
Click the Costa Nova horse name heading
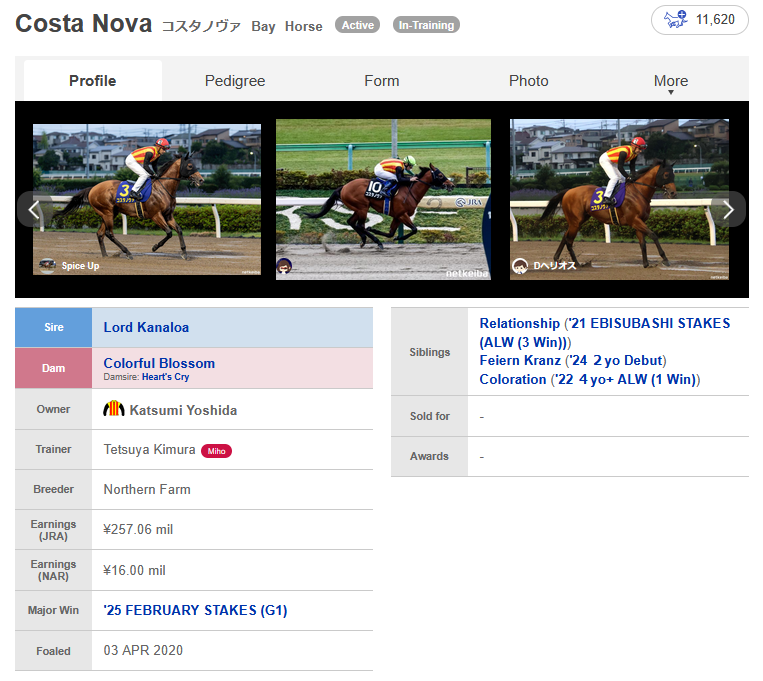coord(84,23)
